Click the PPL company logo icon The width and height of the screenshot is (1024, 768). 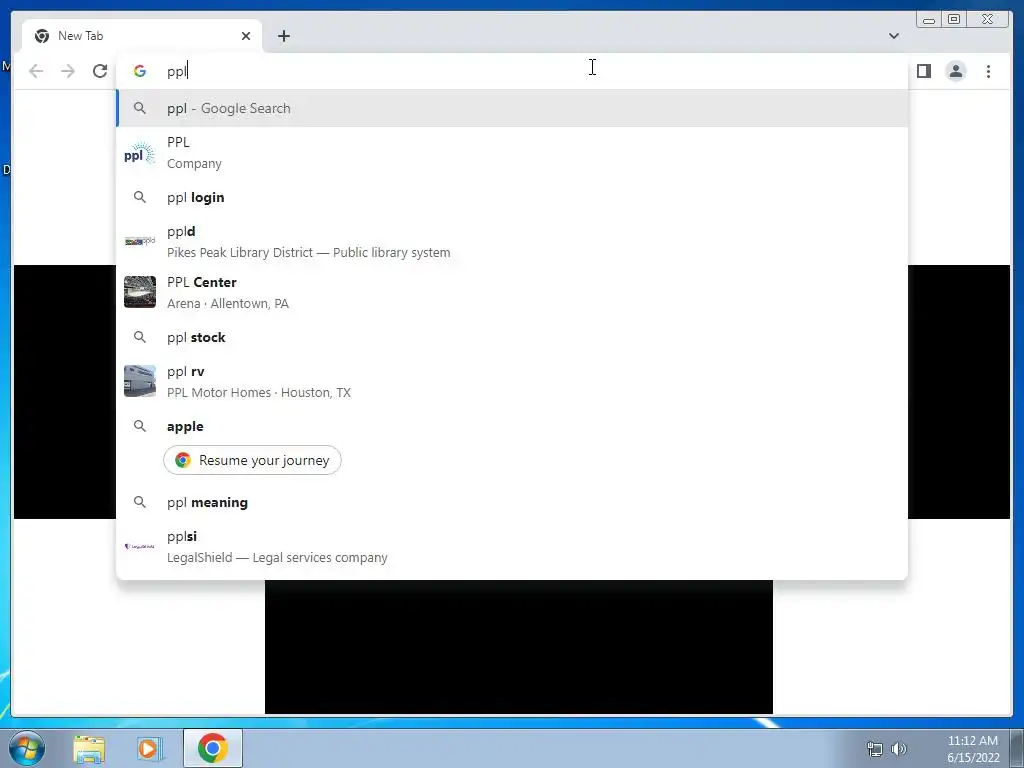[x=140, y=154]
